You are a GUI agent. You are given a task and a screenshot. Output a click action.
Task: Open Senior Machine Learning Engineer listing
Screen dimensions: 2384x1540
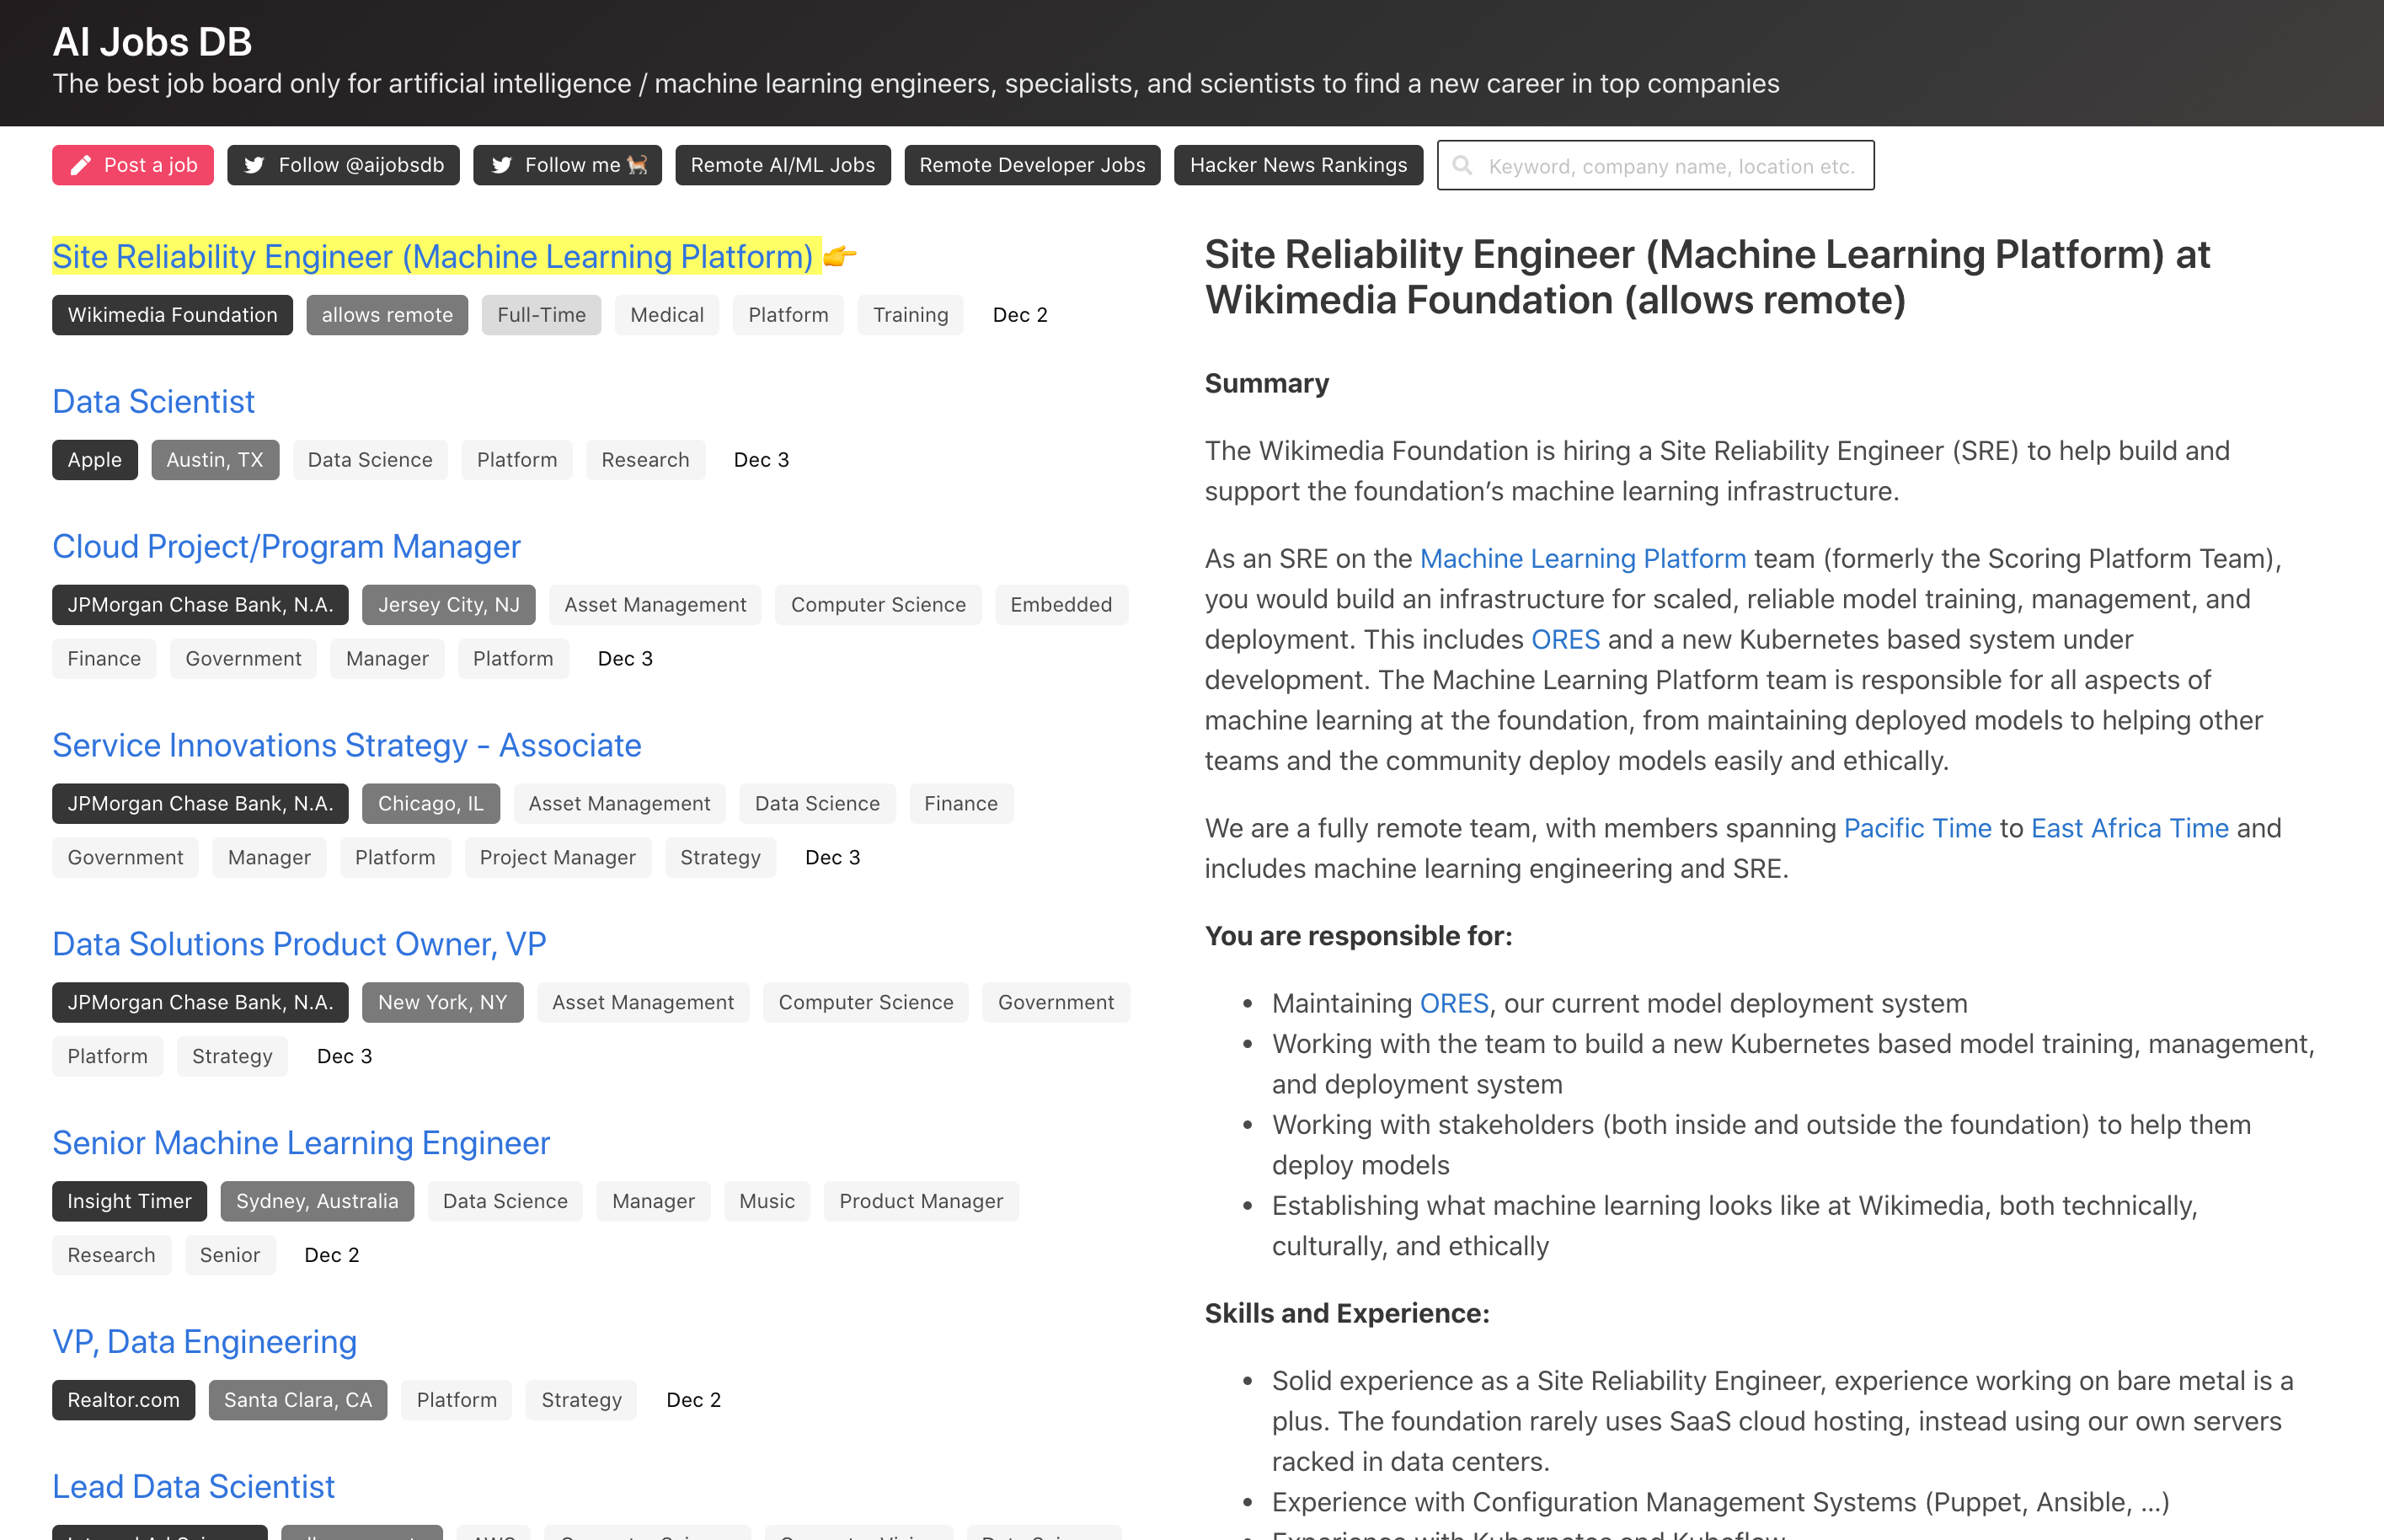pos(301,1142)
